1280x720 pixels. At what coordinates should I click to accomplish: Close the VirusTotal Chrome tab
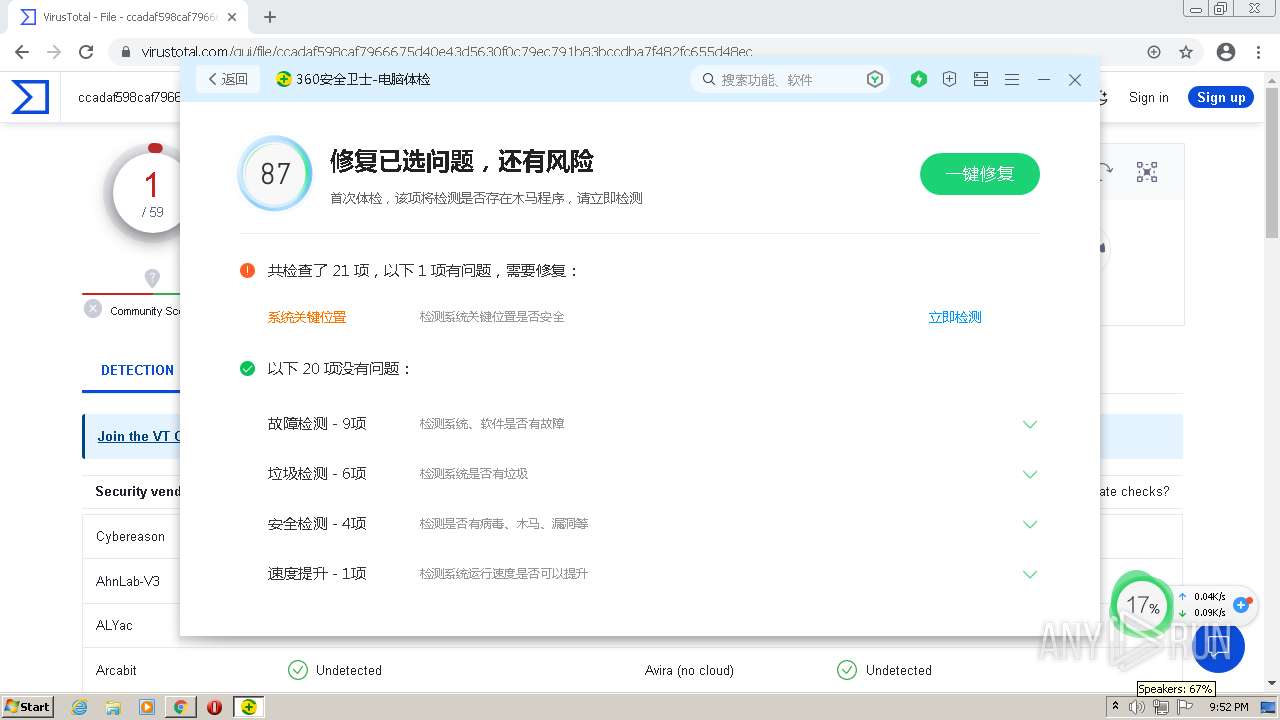coord(233,17)
